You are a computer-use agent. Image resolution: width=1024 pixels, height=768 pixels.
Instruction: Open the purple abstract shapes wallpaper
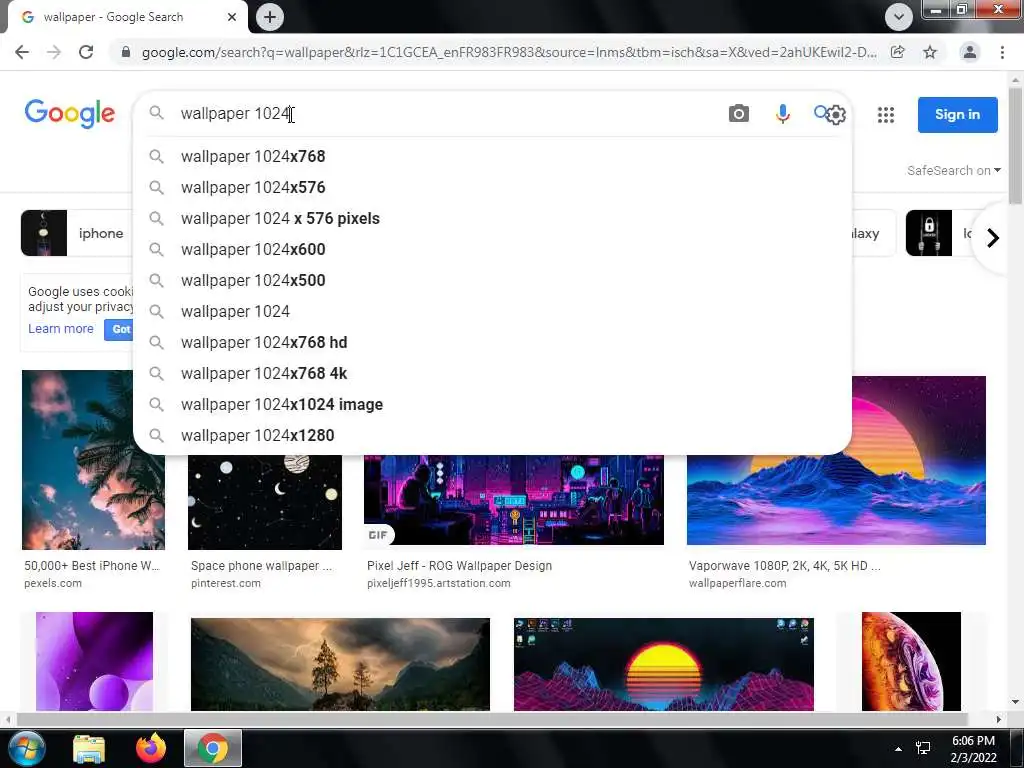[x=95, y=661]
